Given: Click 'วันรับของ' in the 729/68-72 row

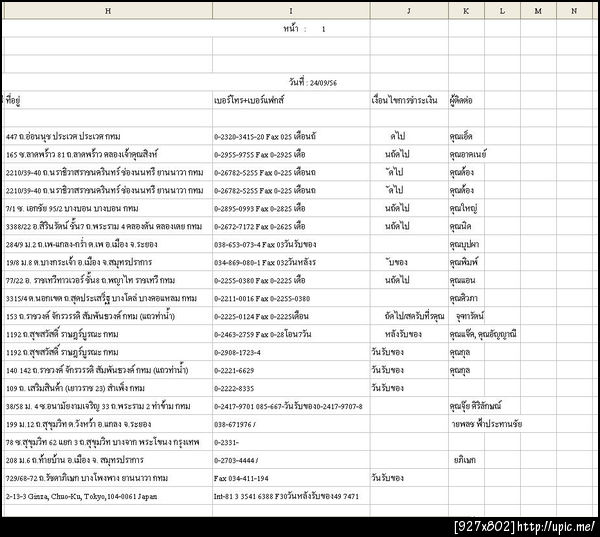Looking at the screenshot, I should (x=409, y=478).
